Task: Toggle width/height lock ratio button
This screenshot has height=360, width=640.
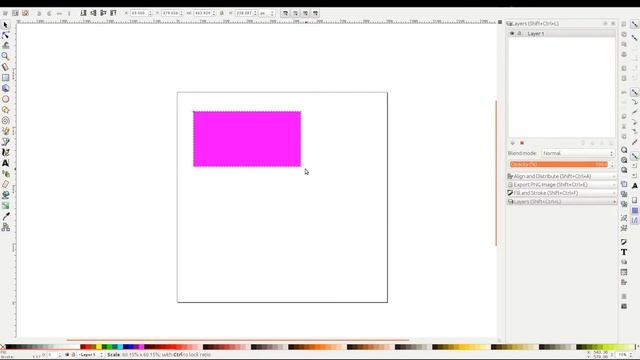Action: (x=222, y=13)
